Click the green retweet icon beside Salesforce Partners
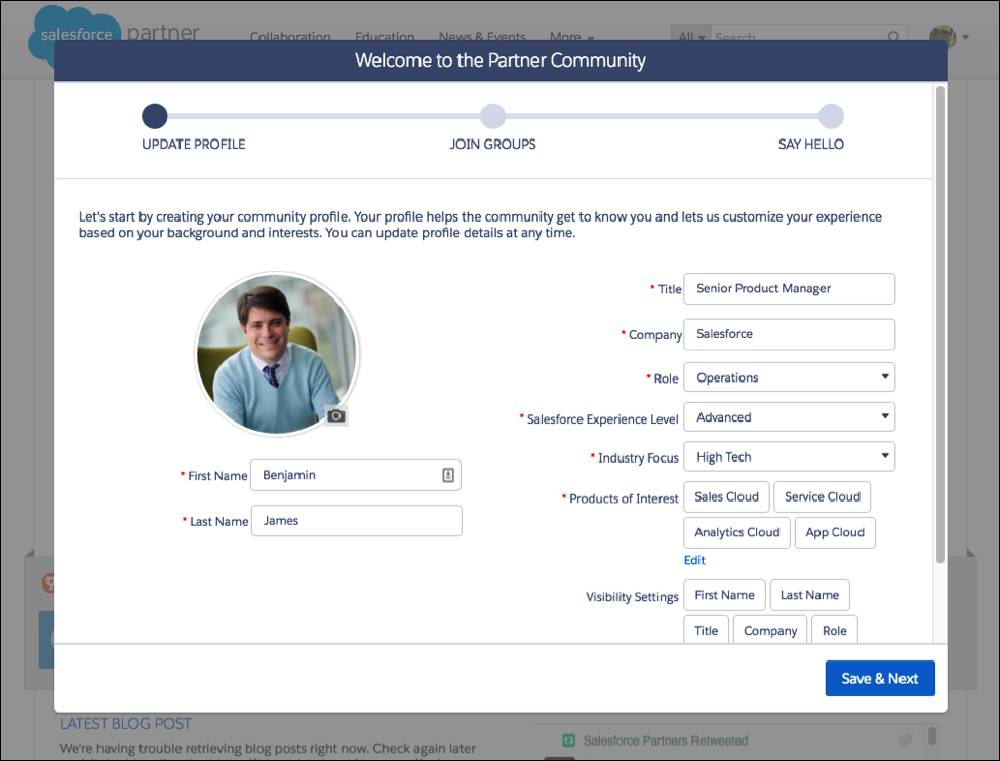Viewport: 1000px width, 761px height. (568, 740)
